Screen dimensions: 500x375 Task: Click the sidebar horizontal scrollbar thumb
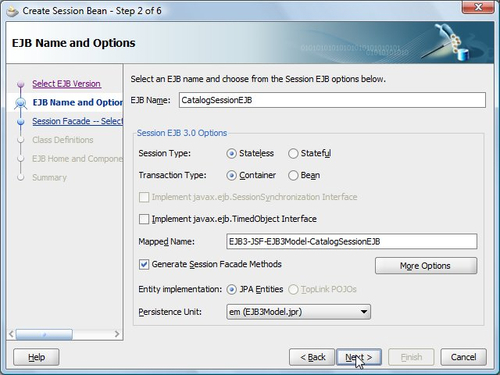point(44,334)
